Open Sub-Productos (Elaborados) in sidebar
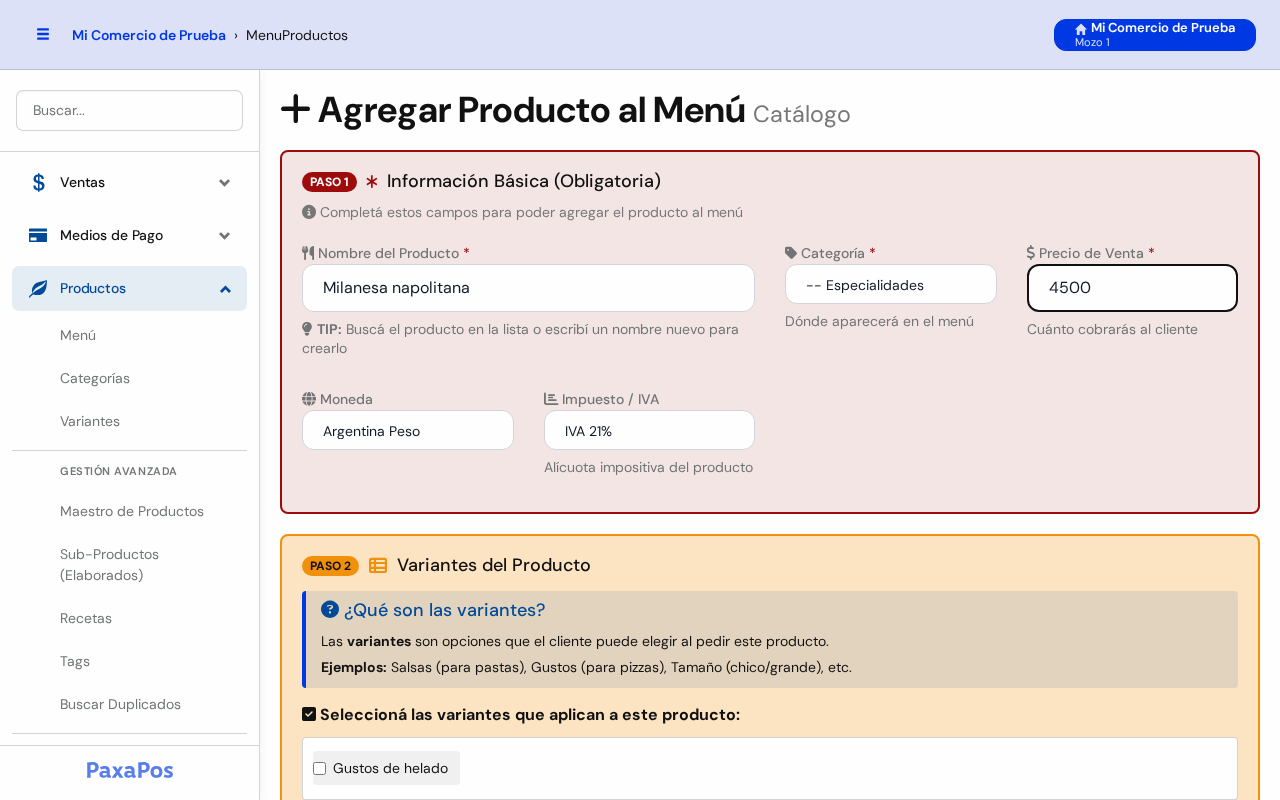1280x800 pixels. pyautogui.click(x=130, y=565)
